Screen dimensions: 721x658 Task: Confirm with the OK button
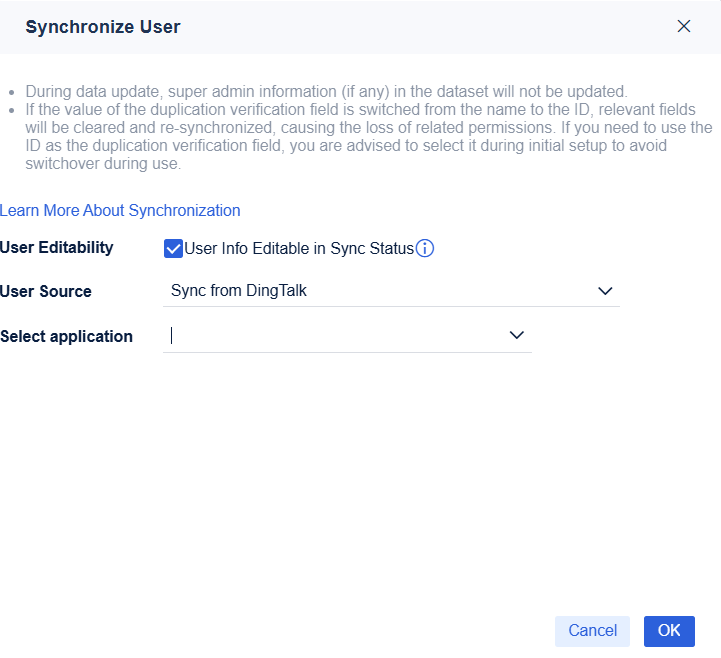pos(669,630)
